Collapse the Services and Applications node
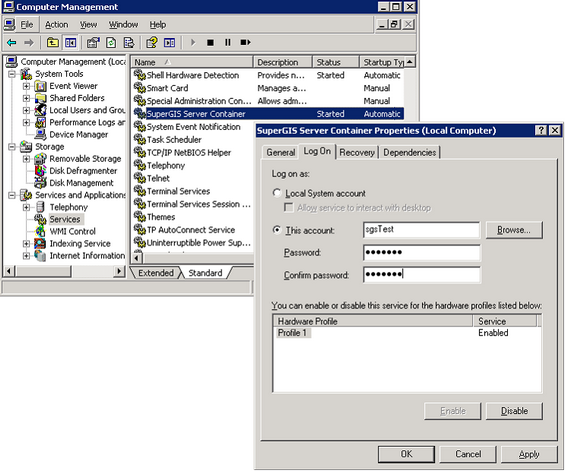Screen dimensions: 565x471 pos(12,195)
